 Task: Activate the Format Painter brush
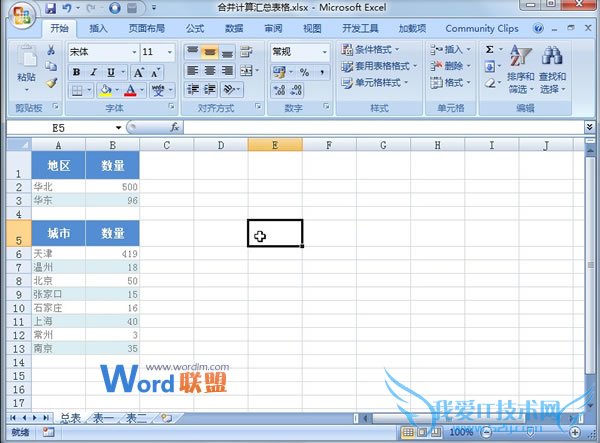point(52,83)
